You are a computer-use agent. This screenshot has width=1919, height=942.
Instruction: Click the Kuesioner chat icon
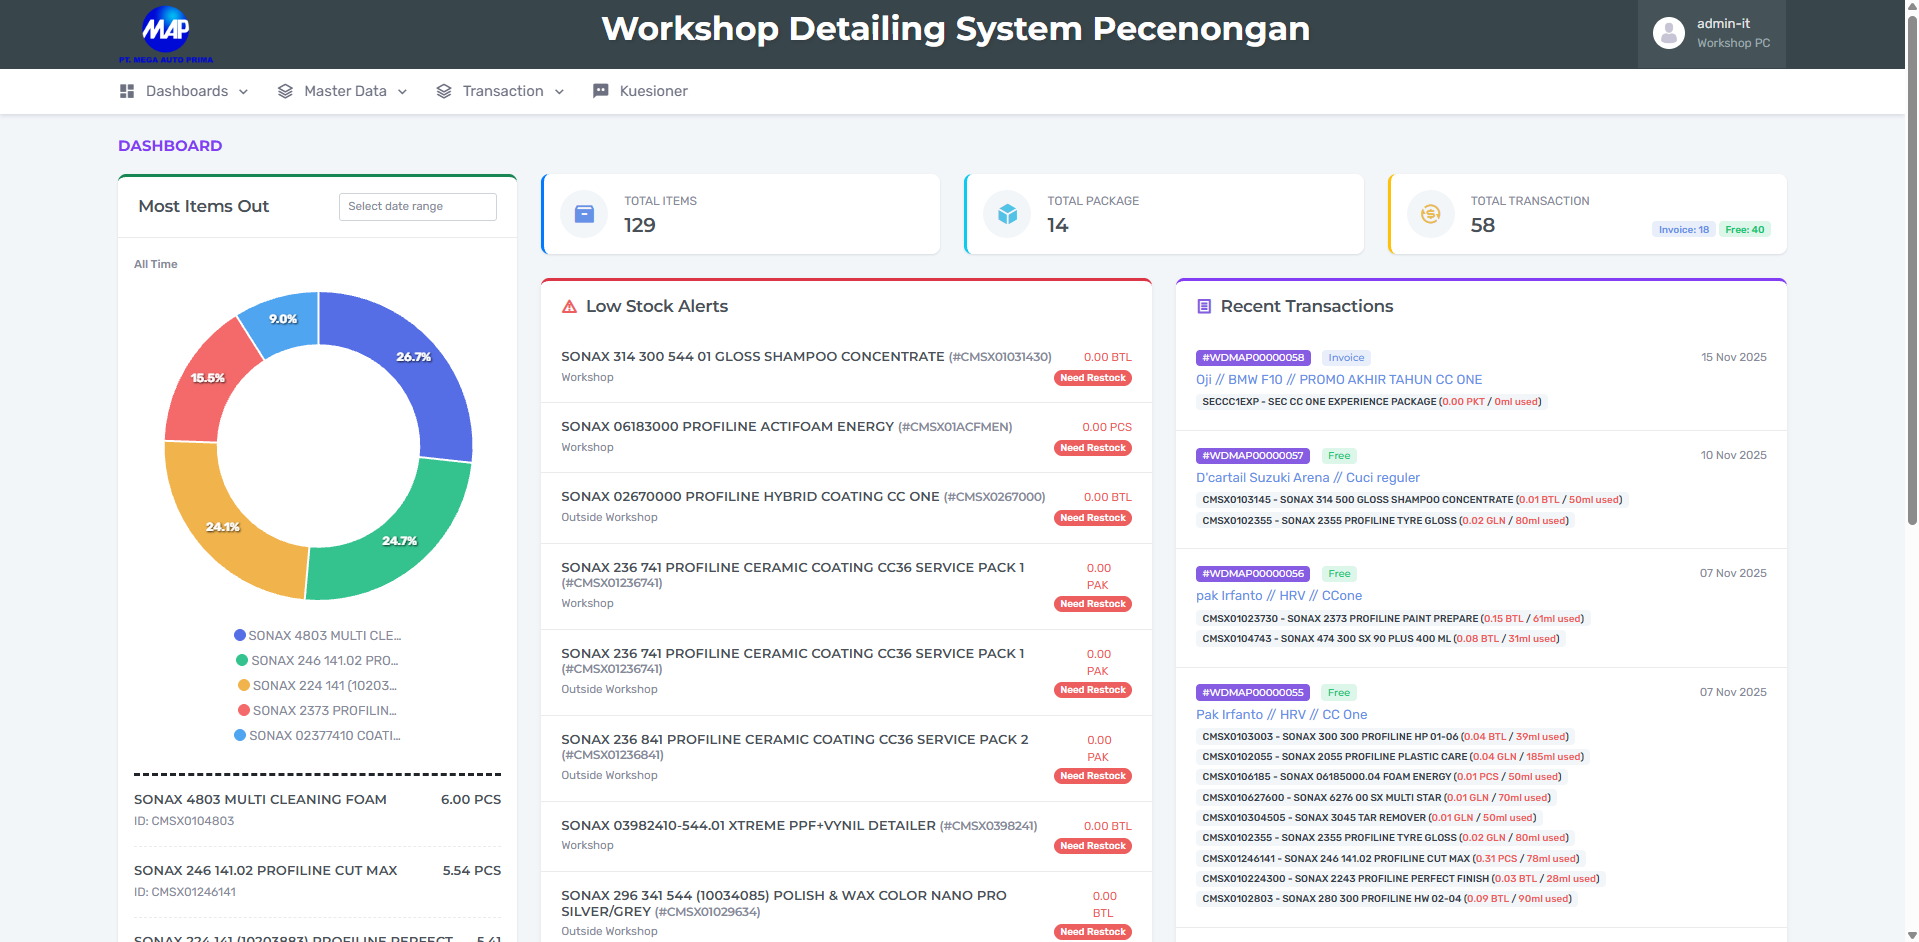601,91
